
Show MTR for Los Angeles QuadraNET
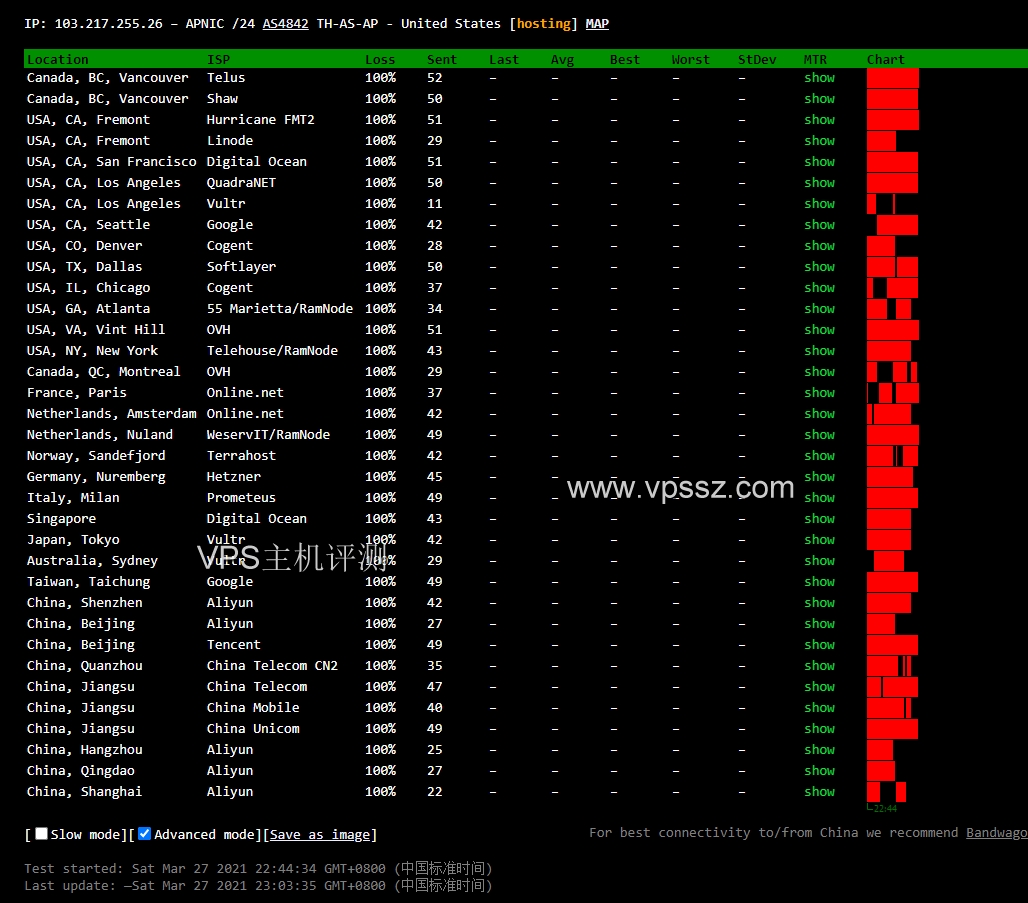tap(820, 182)
